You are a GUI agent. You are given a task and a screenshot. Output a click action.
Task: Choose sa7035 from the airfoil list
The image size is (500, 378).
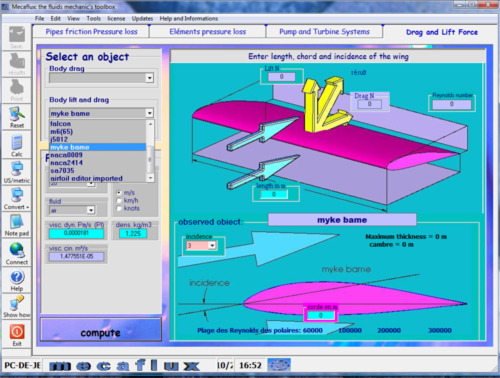(x=98, y=171)
